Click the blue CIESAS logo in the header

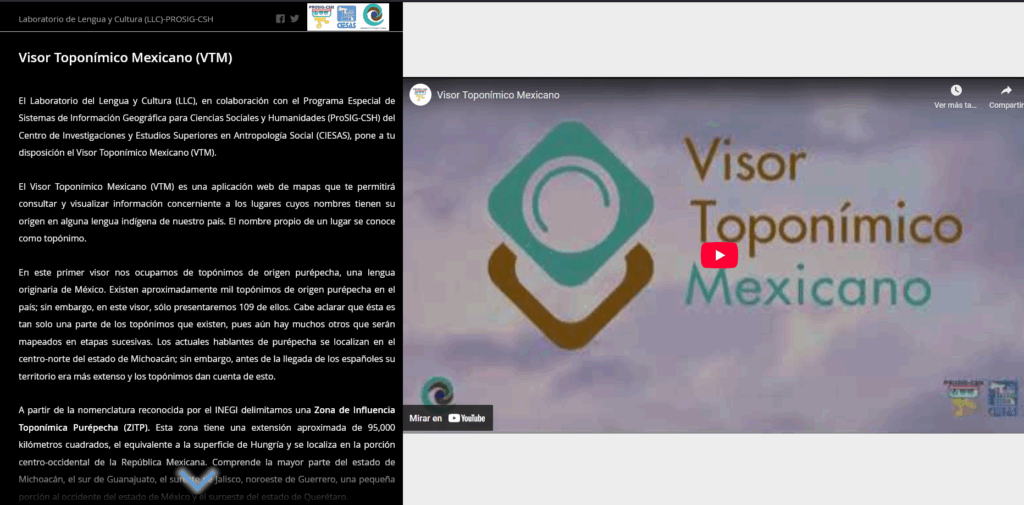(x=347, y=17)
